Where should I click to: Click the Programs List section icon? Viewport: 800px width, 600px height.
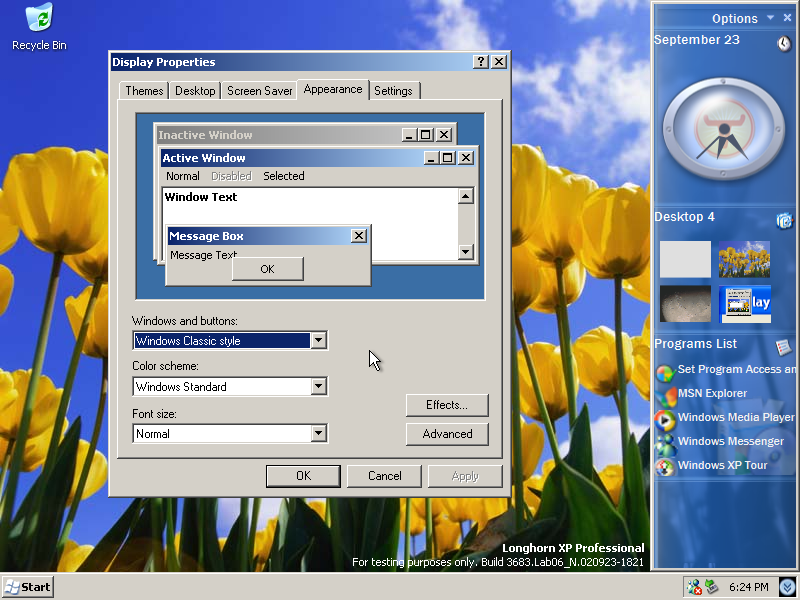pos(784,346)
